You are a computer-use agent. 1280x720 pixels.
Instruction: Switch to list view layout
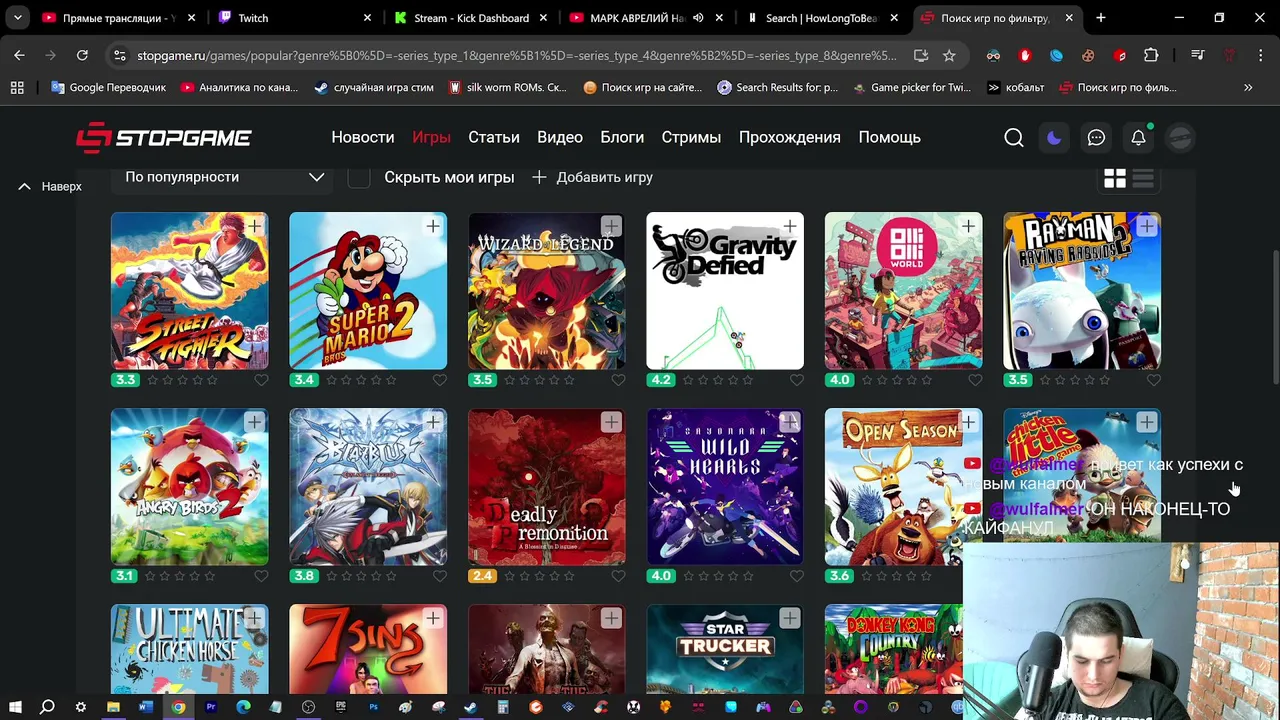click(1143, 178)
